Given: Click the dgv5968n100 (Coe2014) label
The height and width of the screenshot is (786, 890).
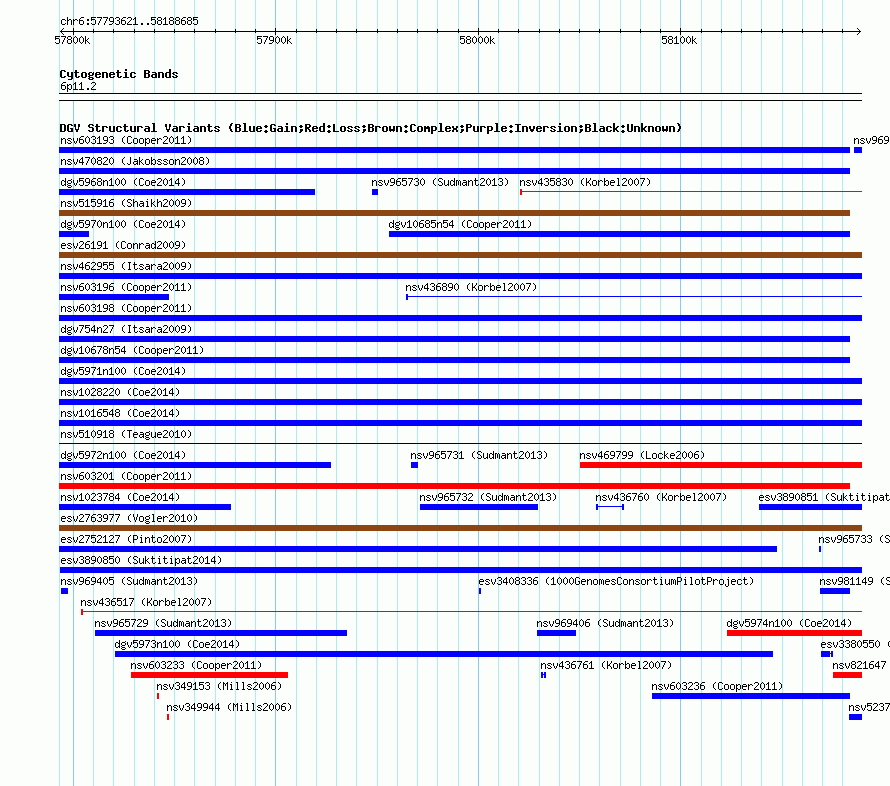Looking at the screenshot, I should pyautogui.click(x=123, y=182).
